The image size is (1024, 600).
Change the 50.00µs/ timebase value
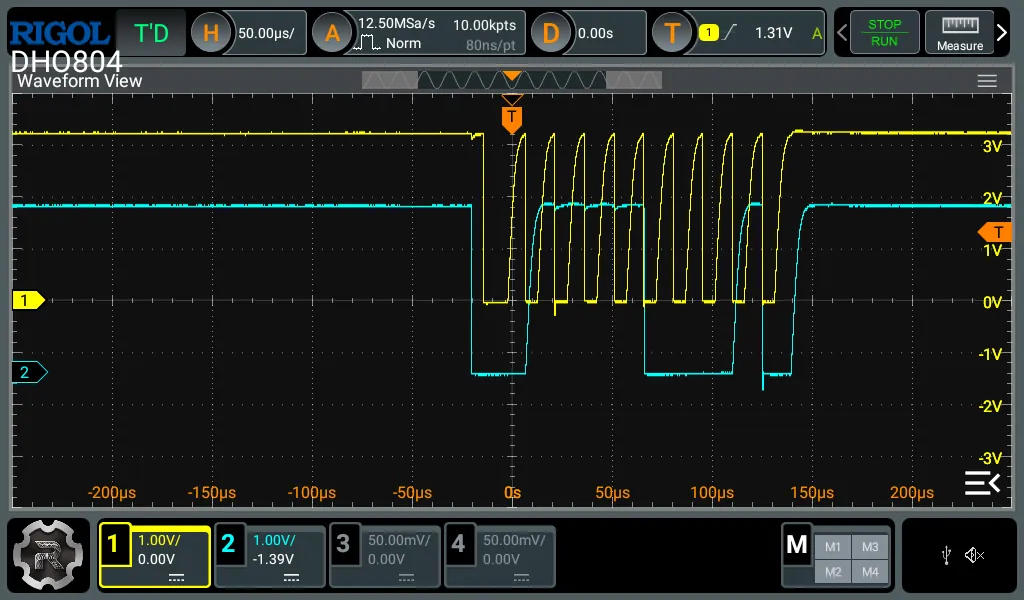pos(266,33)
